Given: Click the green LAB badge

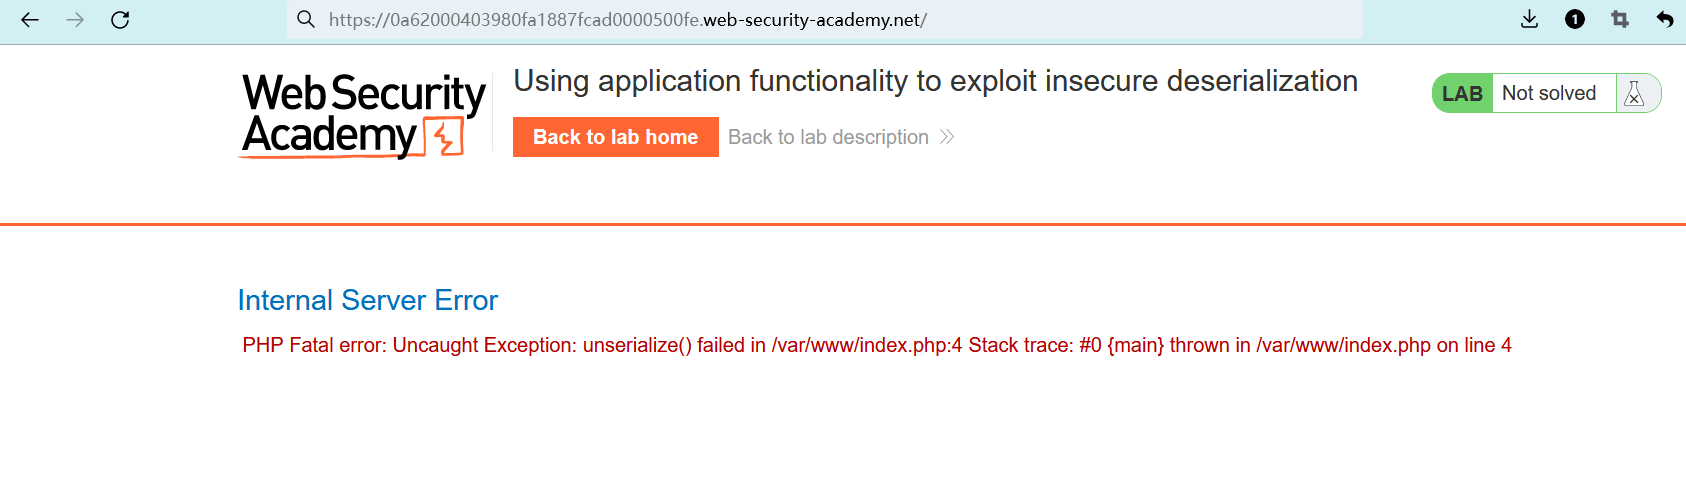Looking at the screenshot, I should click(x=1462, y=93).
